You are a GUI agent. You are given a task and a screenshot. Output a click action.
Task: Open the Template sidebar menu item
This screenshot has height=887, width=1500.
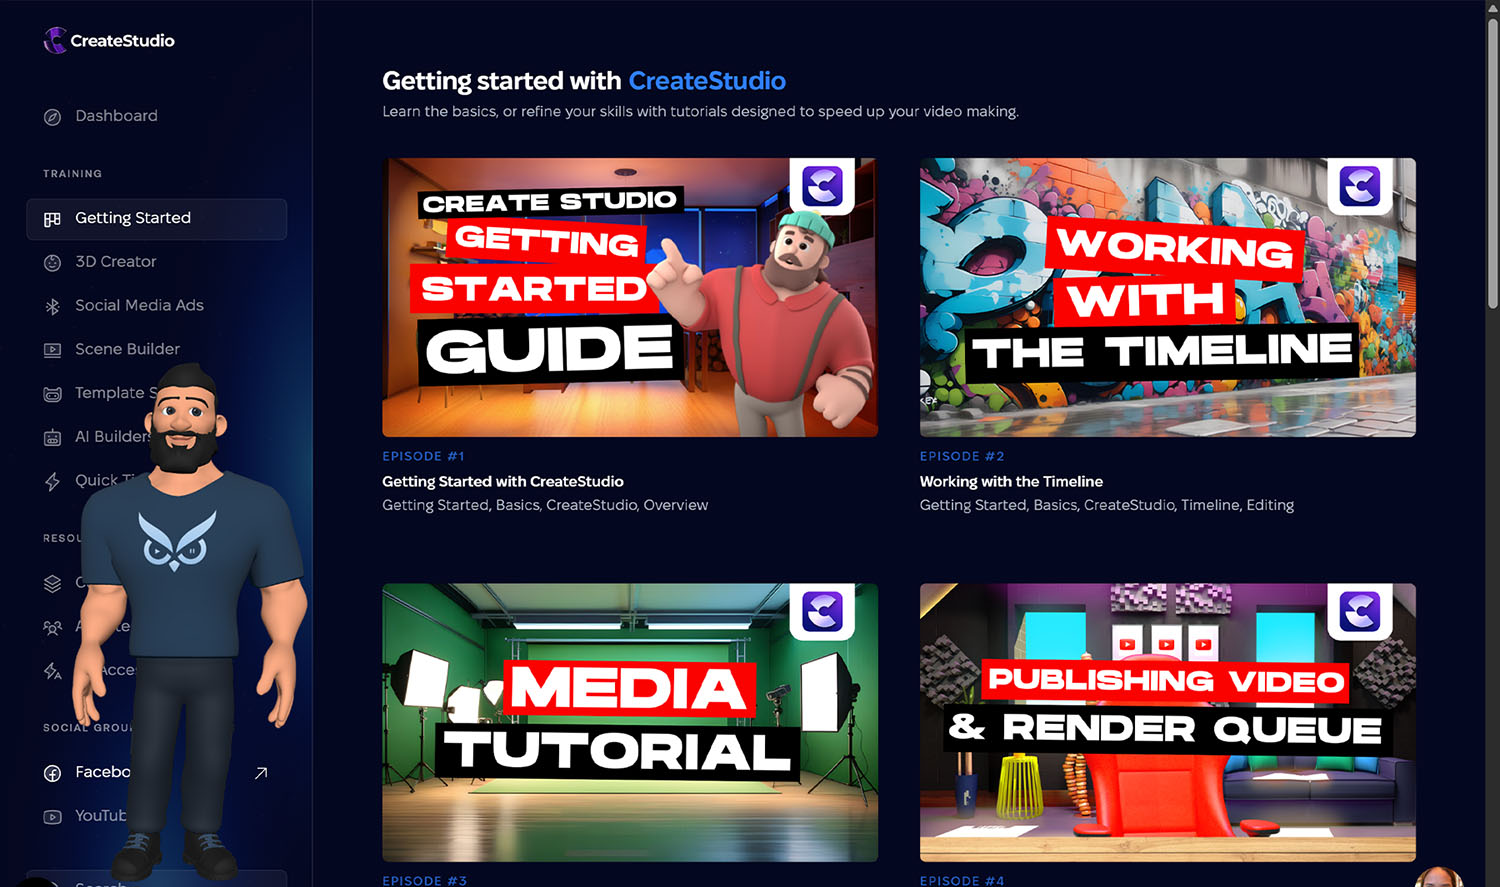(x=108, y=393)
